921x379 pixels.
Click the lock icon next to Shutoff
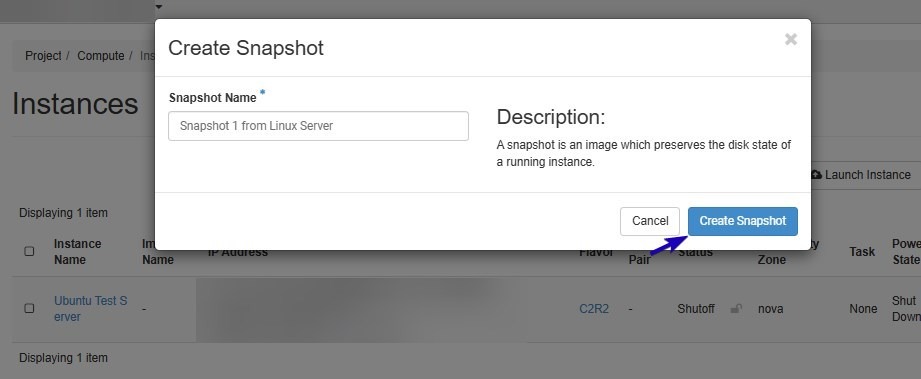coord(735,308)
